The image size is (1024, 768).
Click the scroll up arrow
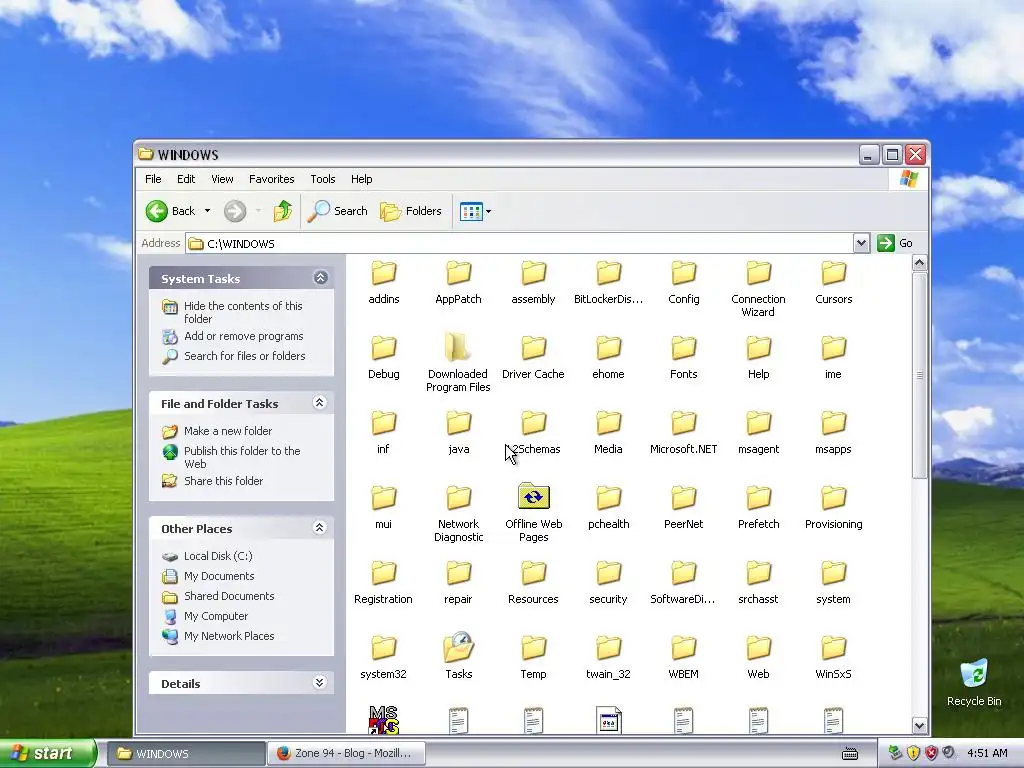point(920,263)
